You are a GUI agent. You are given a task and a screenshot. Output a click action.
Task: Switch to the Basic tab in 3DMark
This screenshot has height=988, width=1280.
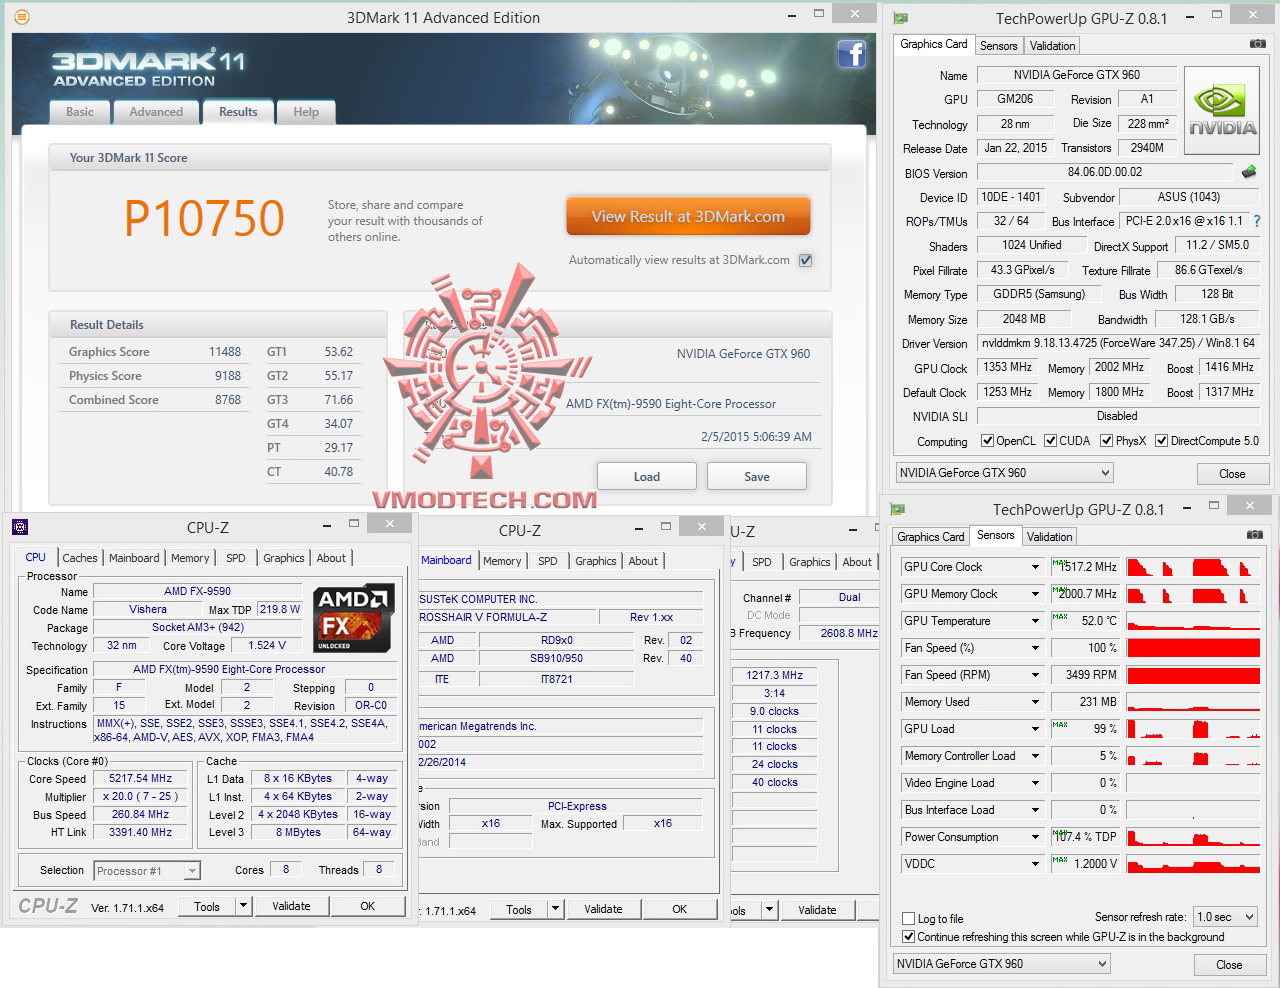pos(80,112)
